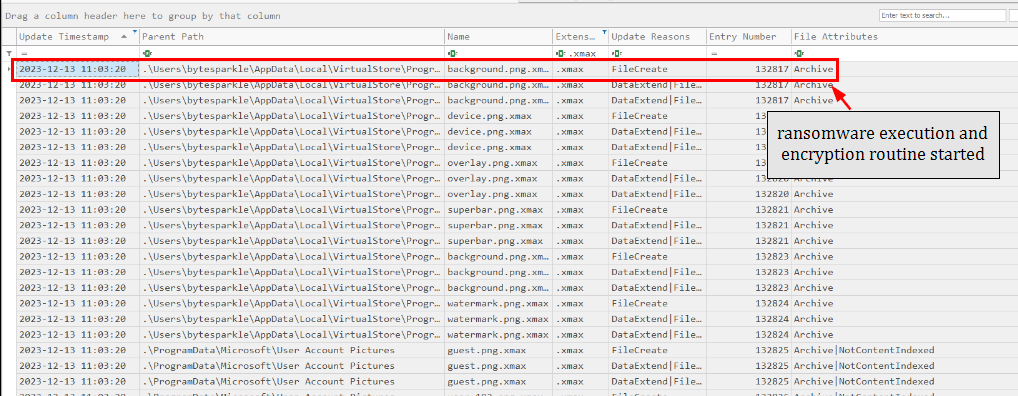Sort by the Update Timestamp column header
Image resolution: width=1018 pixels, height=396 pixels.
point(78,37)
